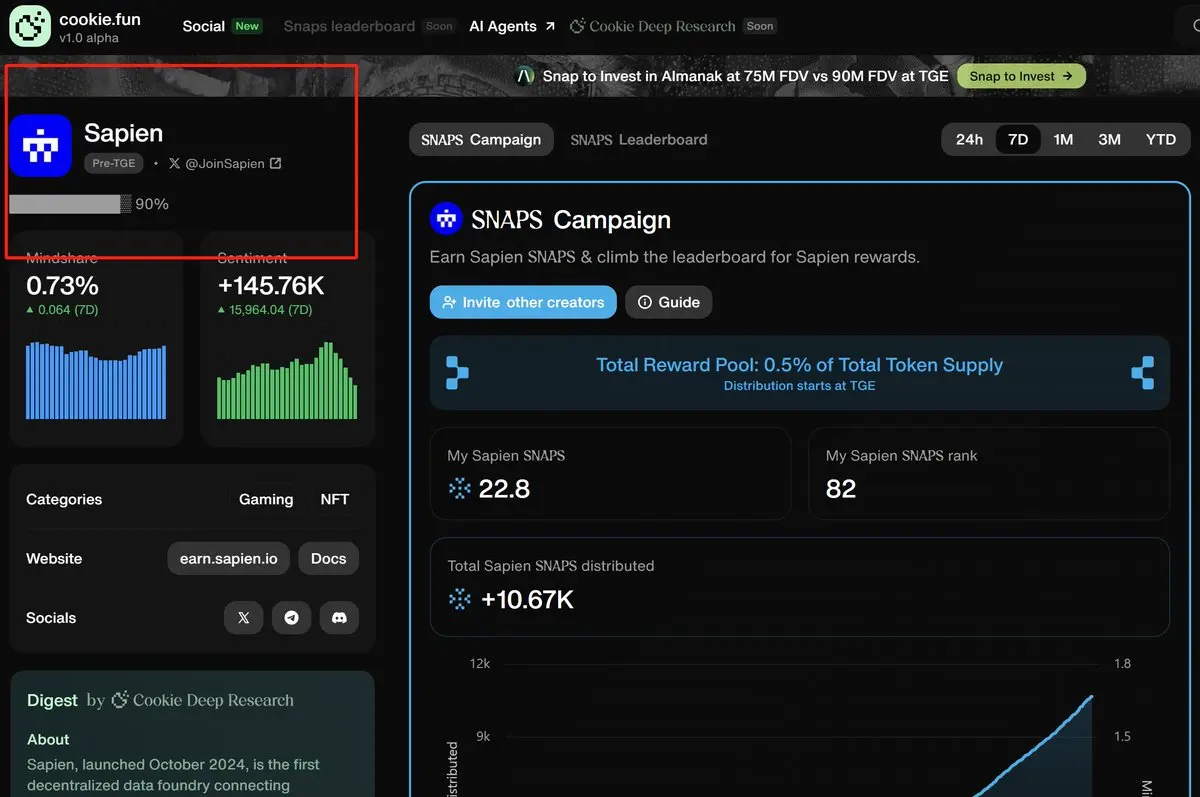Click the cookie icon by Cookie Deep Research nav
Image resolution: width=1200 pixels, height=797 pixels.
click(577, 26)
